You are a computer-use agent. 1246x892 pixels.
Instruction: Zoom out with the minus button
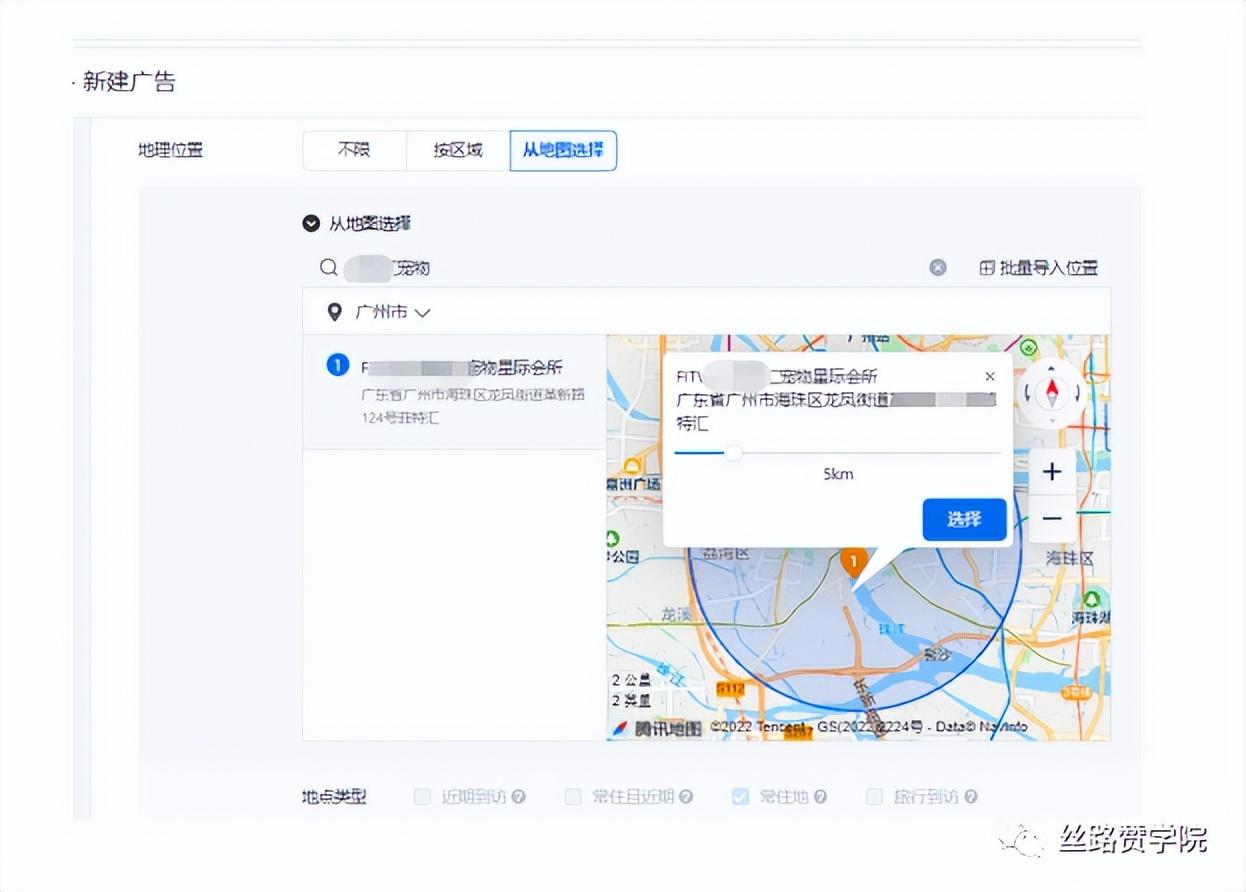click(1052, 519)
